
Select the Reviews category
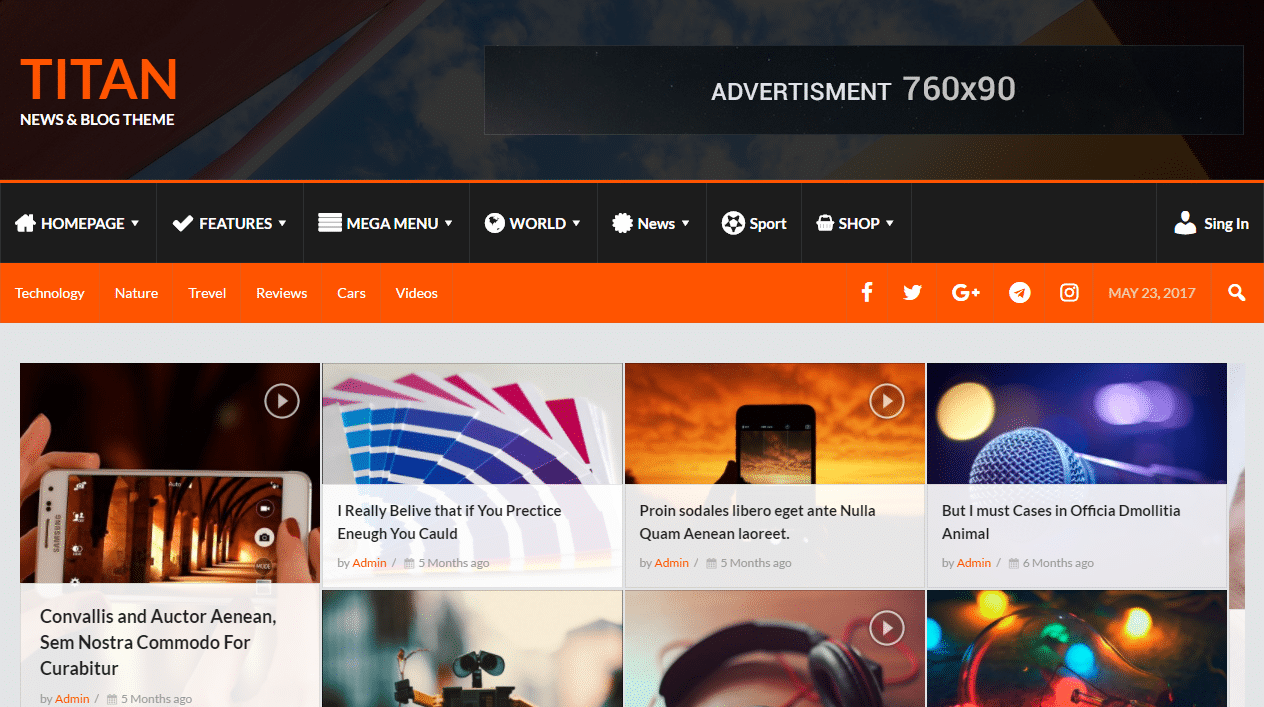pos(281,293)
